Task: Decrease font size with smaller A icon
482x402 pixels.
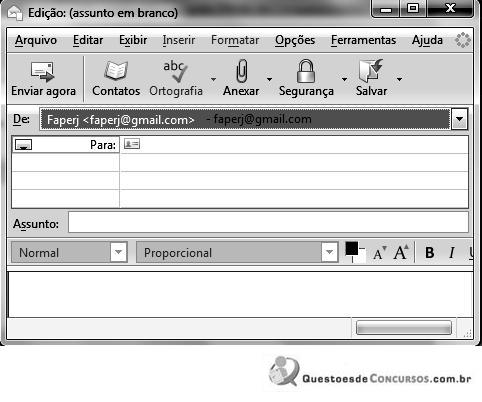Action: tap(380, 253)
